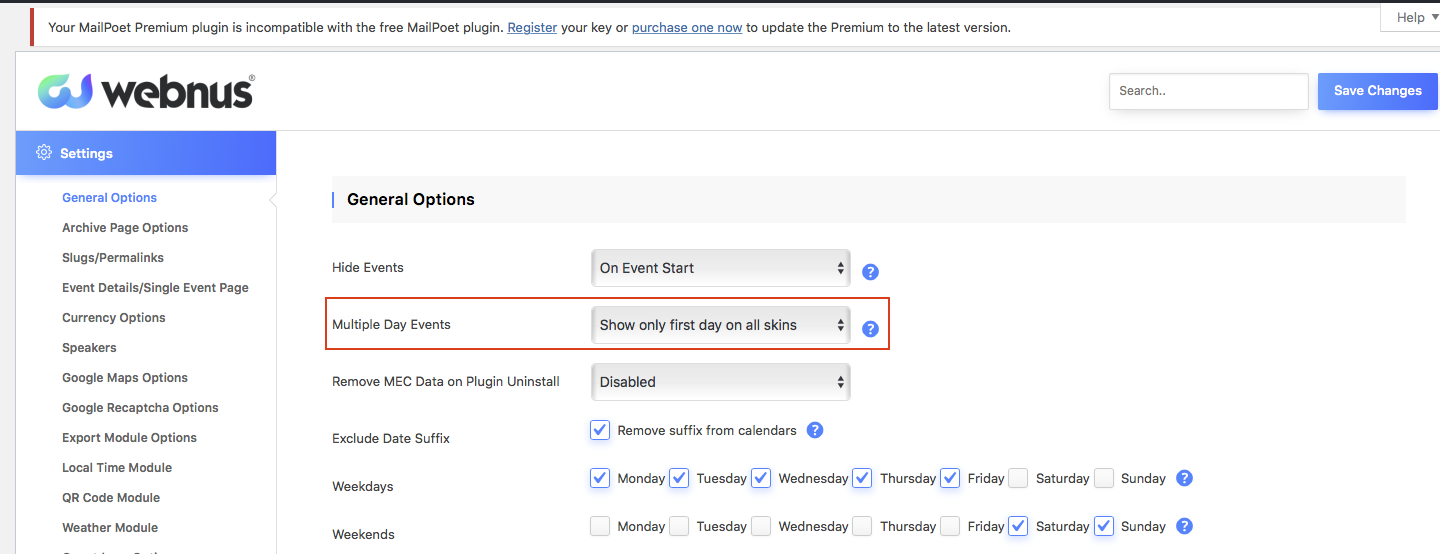Click the settings Search field
This screenshot has height=554, width=1440.
click(1208, 91)
